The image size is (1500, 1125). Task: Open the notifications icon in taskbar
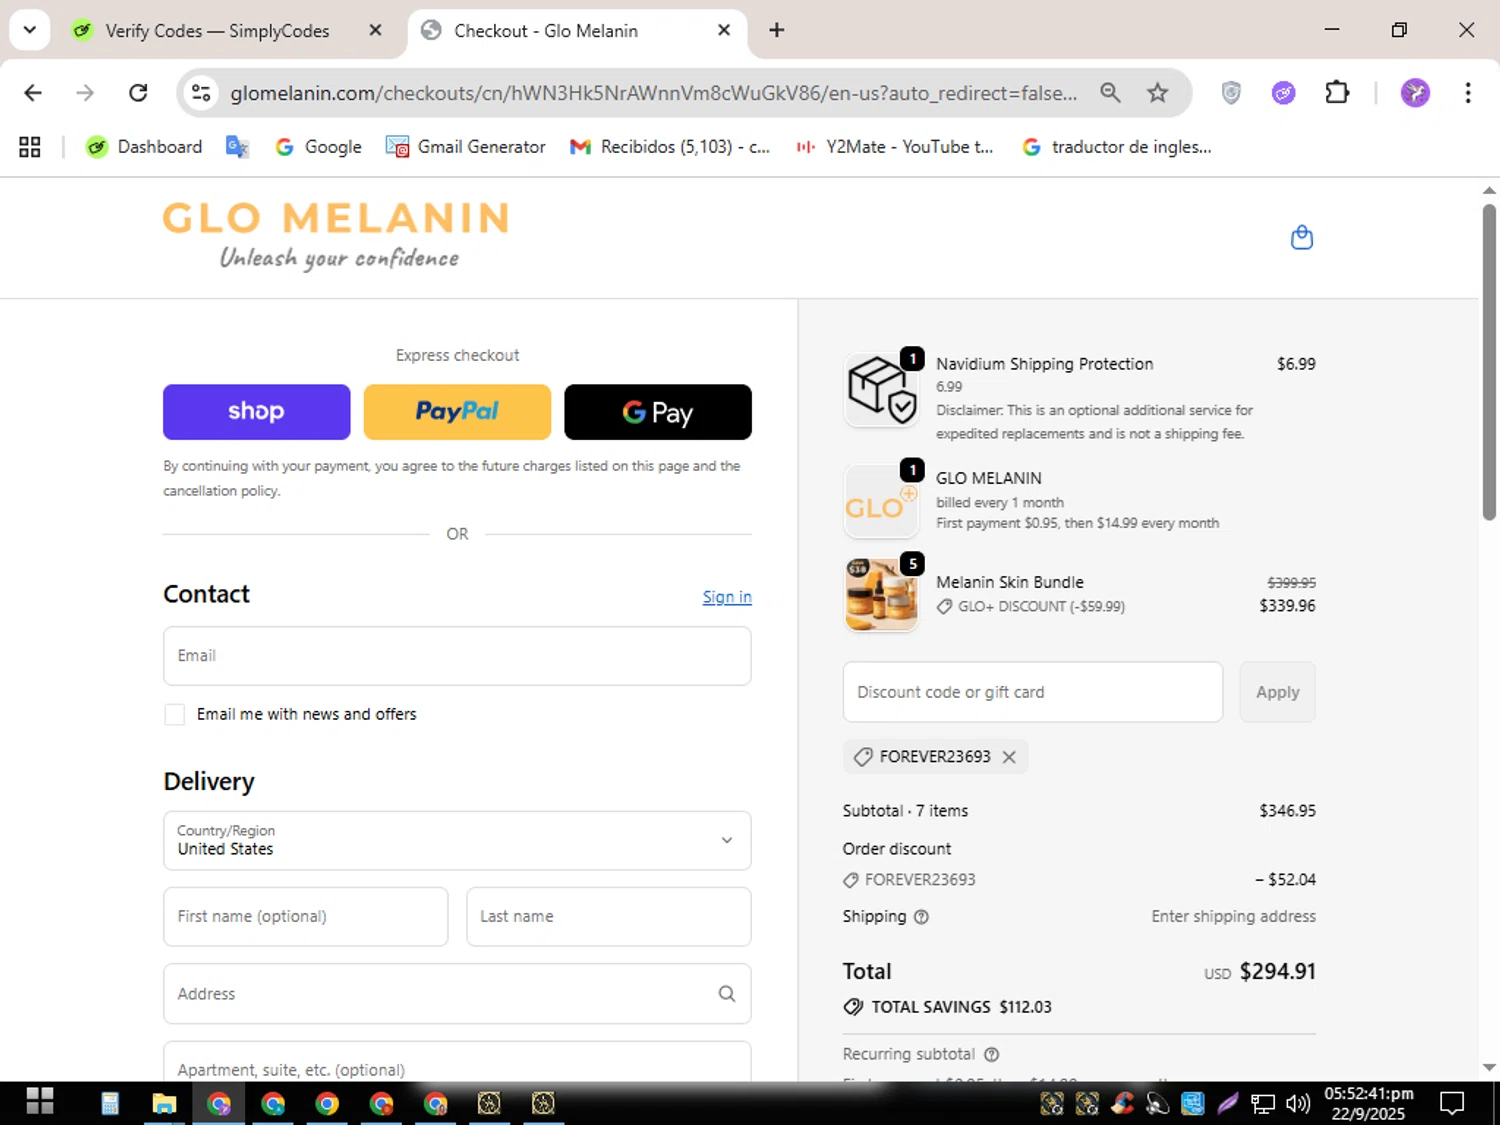point(1451,1103)
